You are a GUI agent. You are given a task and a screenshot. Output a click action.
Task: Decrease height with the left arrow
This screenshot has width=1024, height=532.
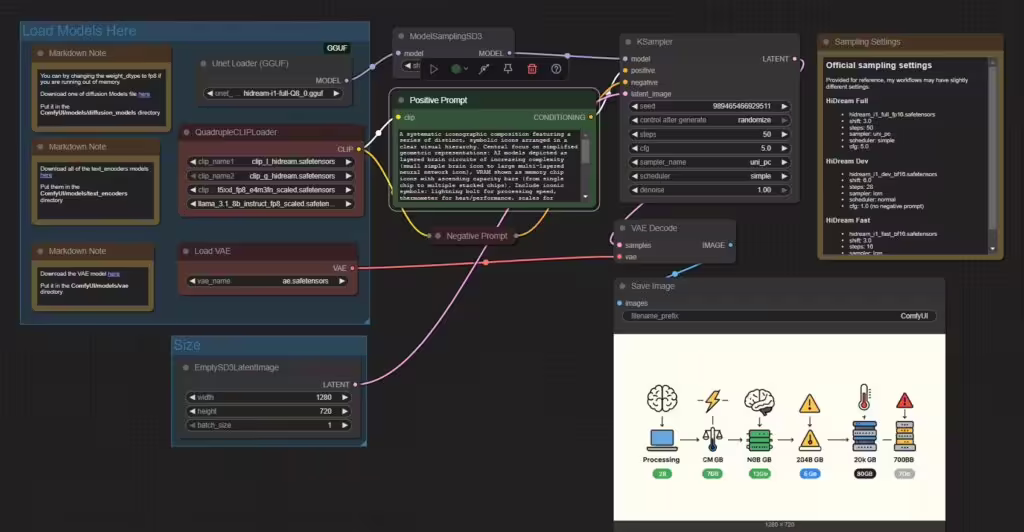tap(192, 411)
